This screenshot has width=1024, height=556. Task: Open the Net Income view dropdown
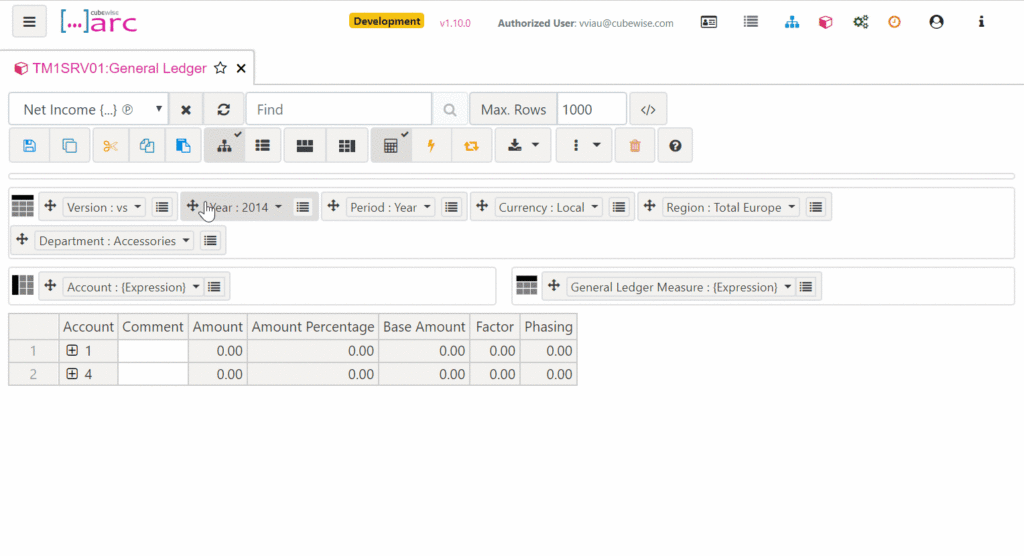point(88,110)
